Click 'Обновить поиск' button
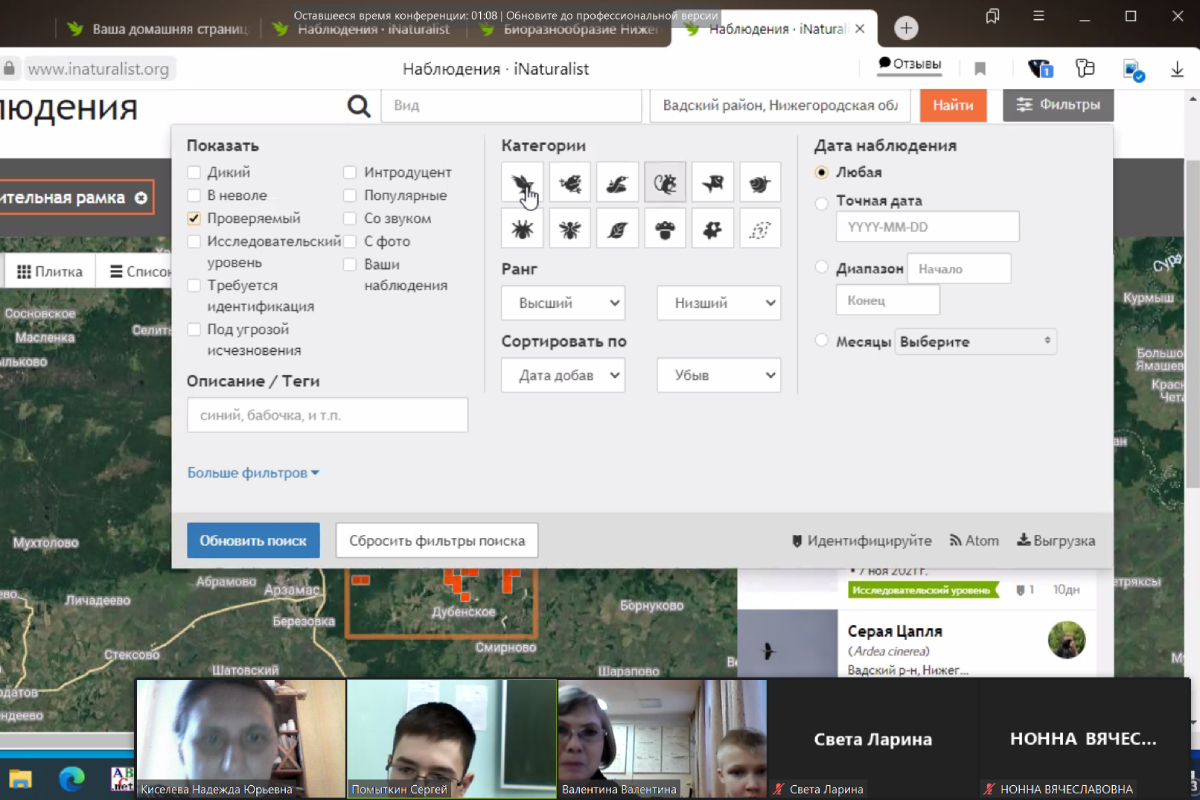The width and height of the screenshot is (1200, 800). 253,540
